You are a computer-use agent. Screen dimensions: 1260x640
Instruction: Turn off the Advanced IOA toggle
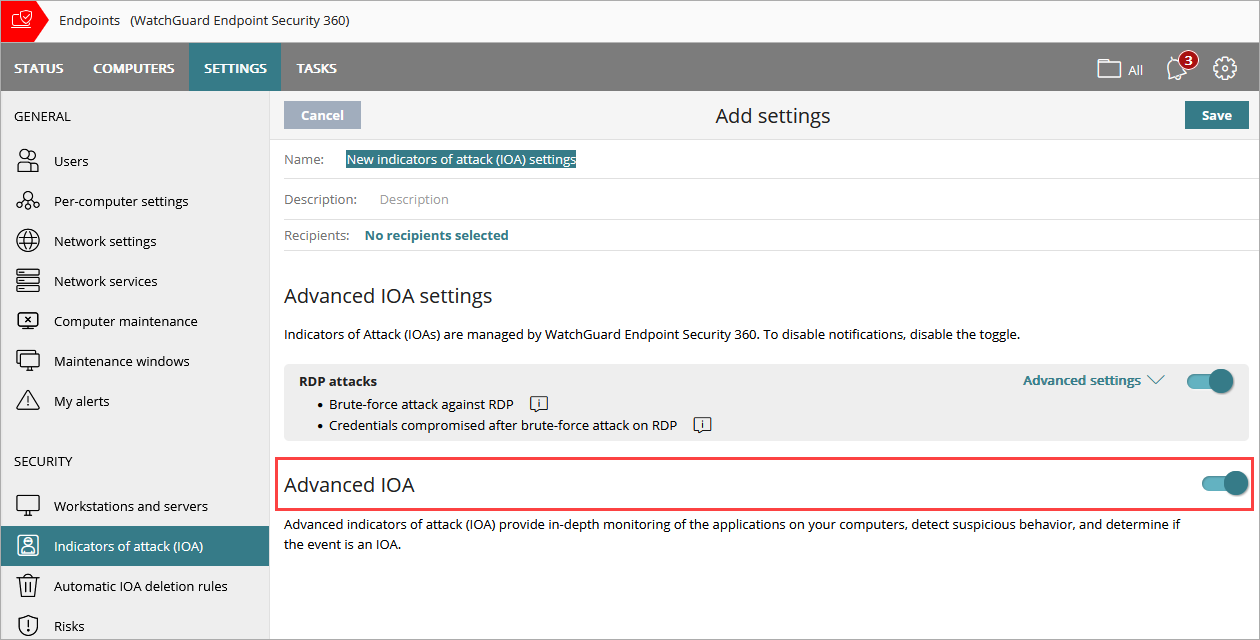tap(1224, 482)
